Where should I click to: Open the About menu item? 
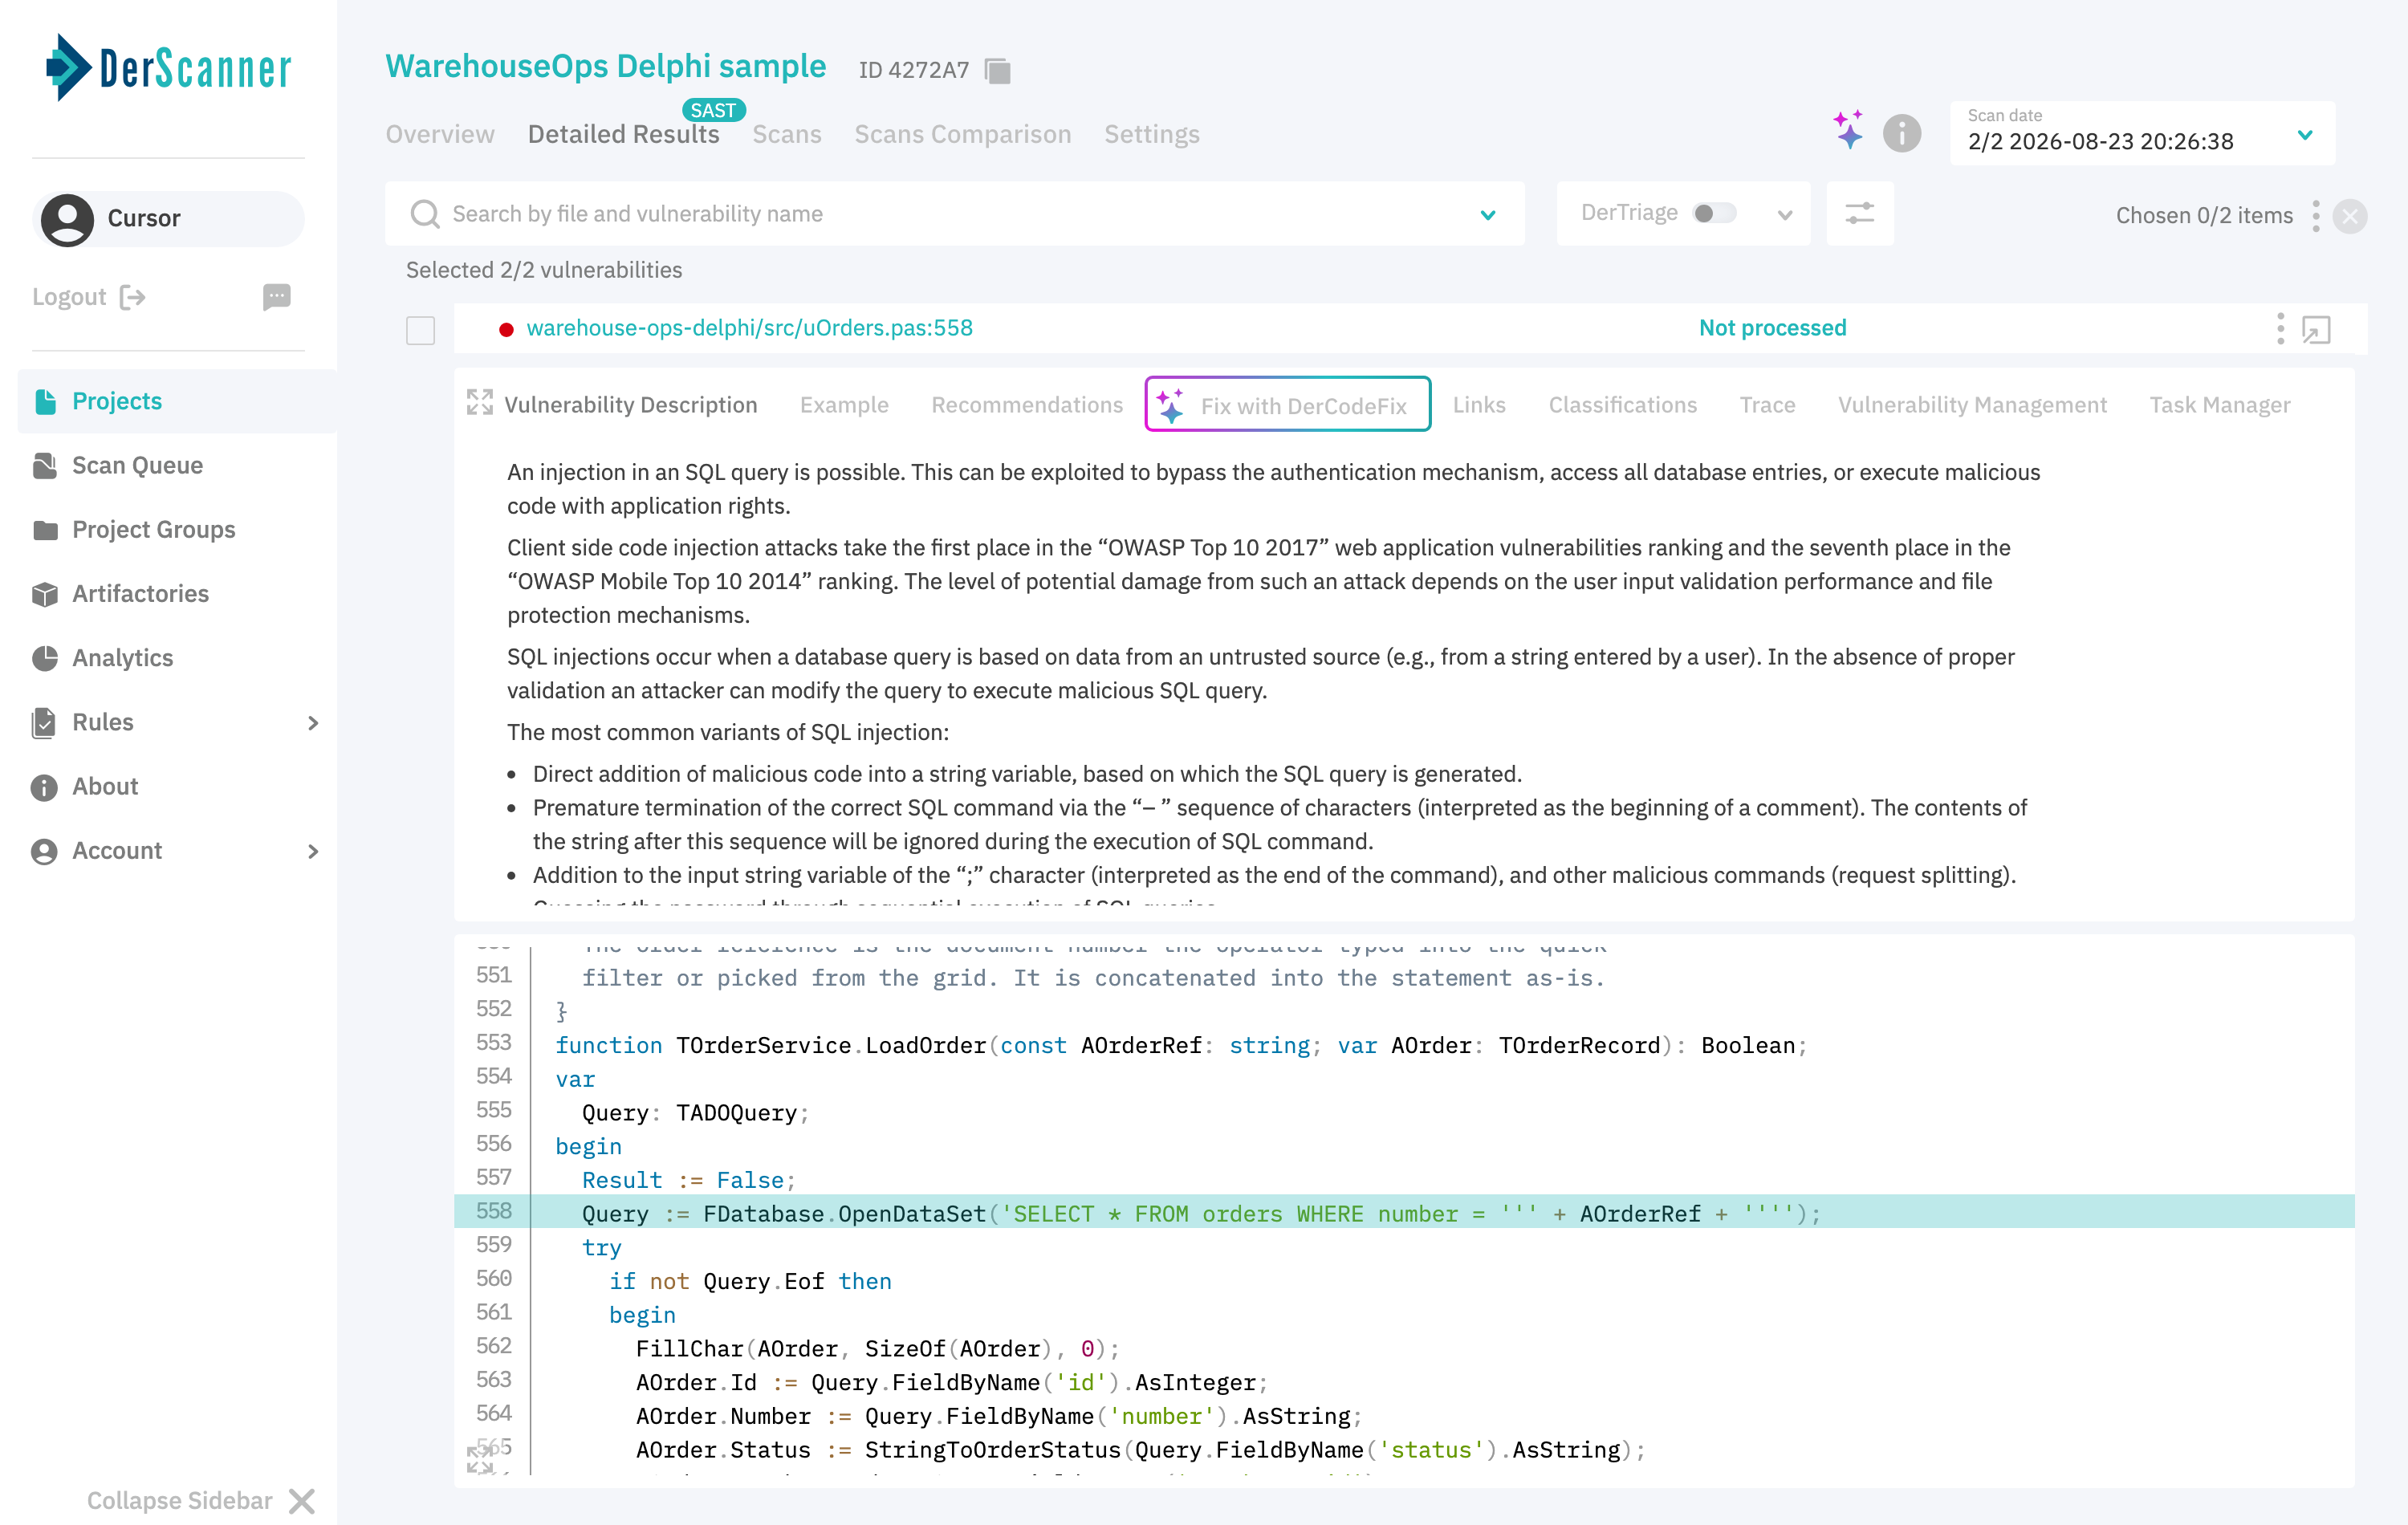(176, 787)
